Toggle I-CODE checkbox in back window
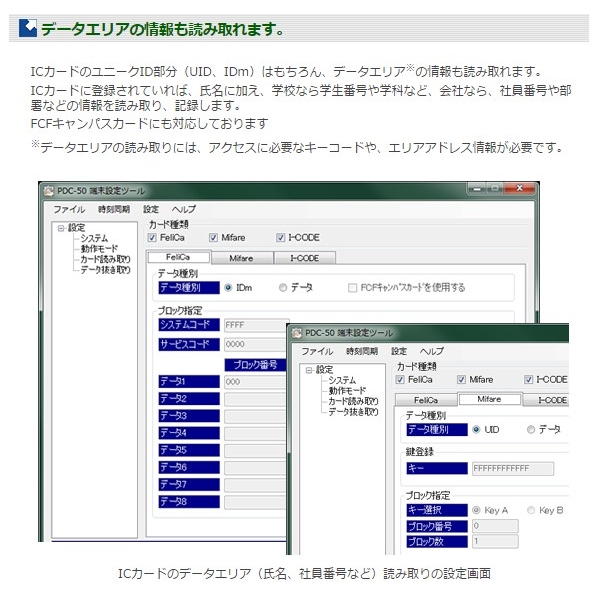Viewport: 595px width, 595px height. point(280,238)
